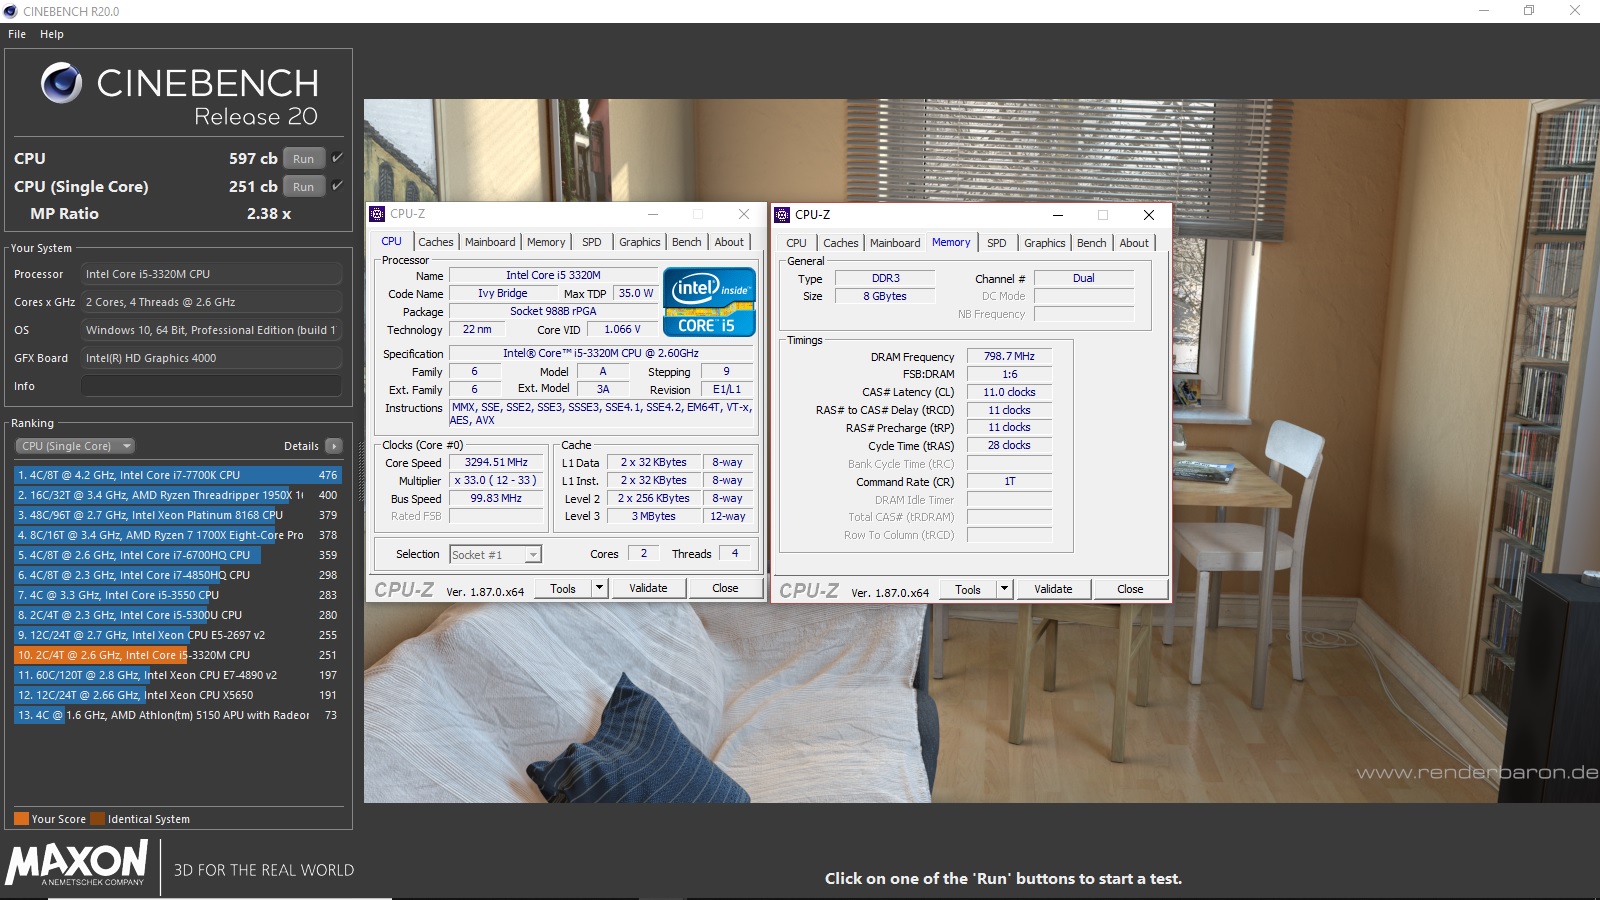Click the Cinebench logo sphere icon
This screenshot has height=900, width=1600.
tap(61, 83)
